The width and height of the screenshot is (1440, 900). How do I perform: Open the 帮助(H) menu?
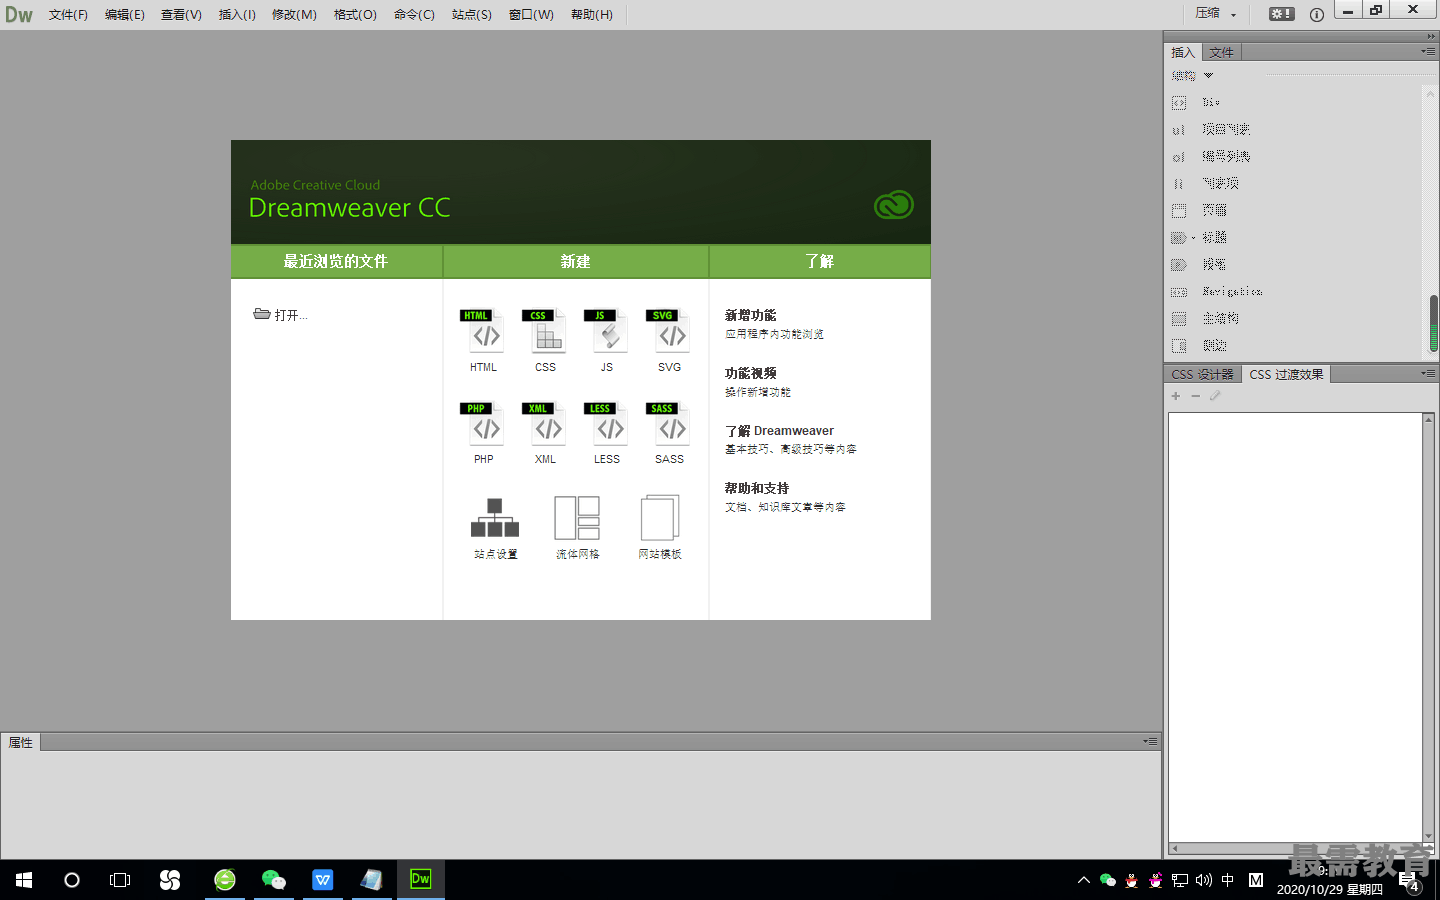click(x=592, y=14)
